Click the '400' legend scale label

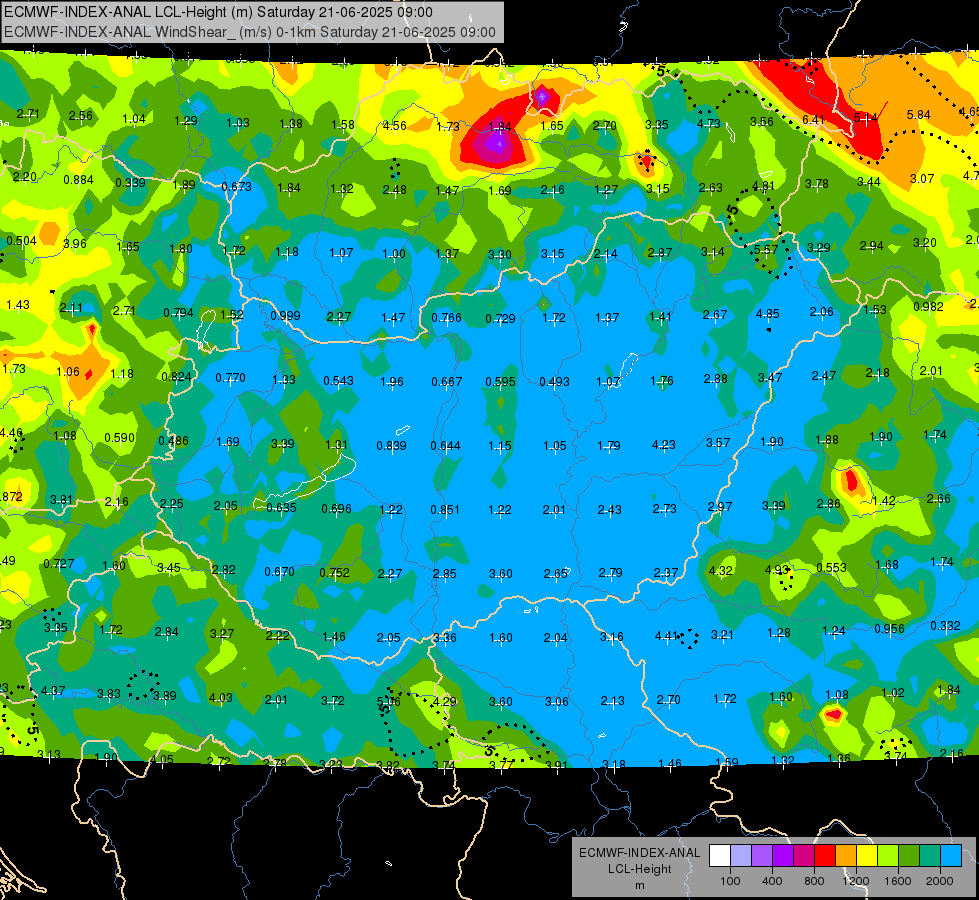tap(772, 881)
